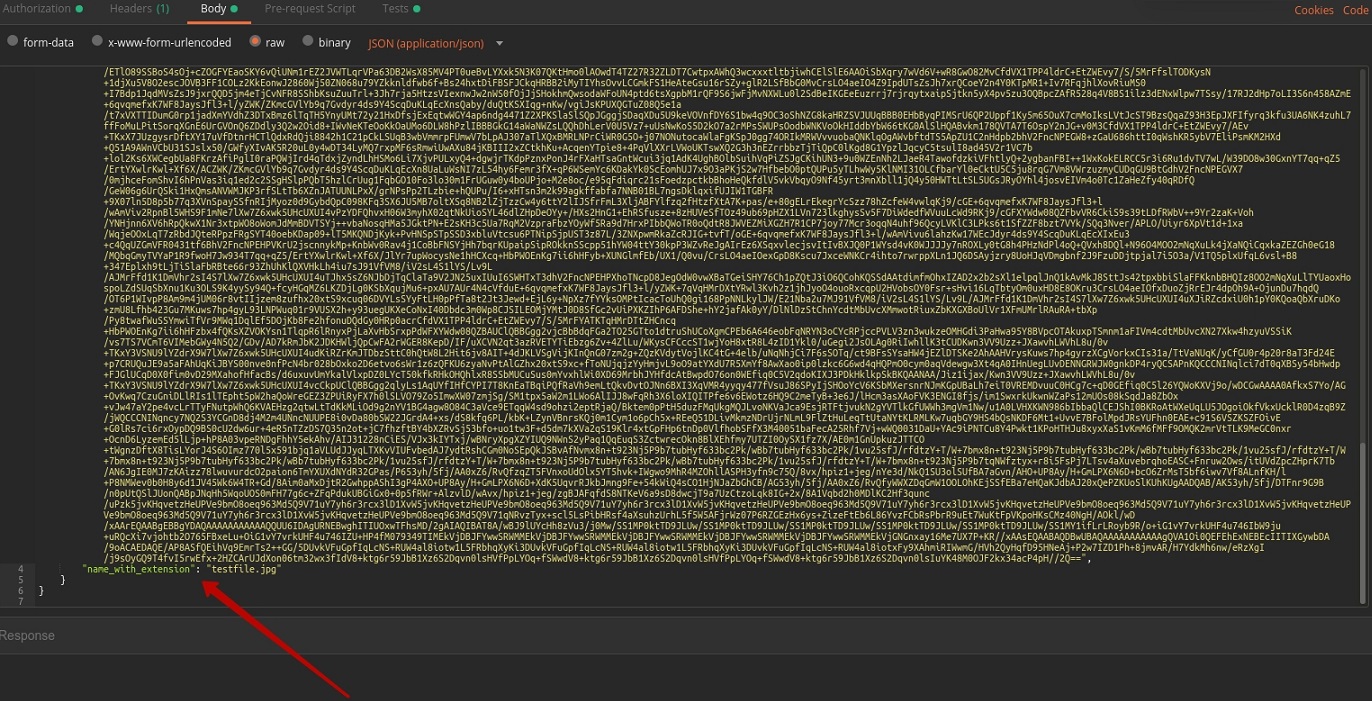Click line number 7 in the editor gutter

click(20, 602)
